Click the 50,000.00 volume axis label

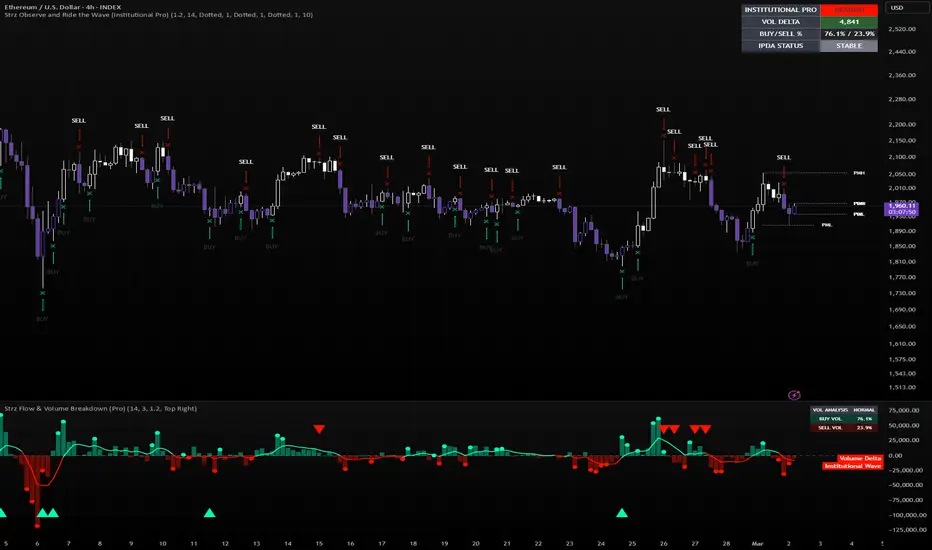903,426
